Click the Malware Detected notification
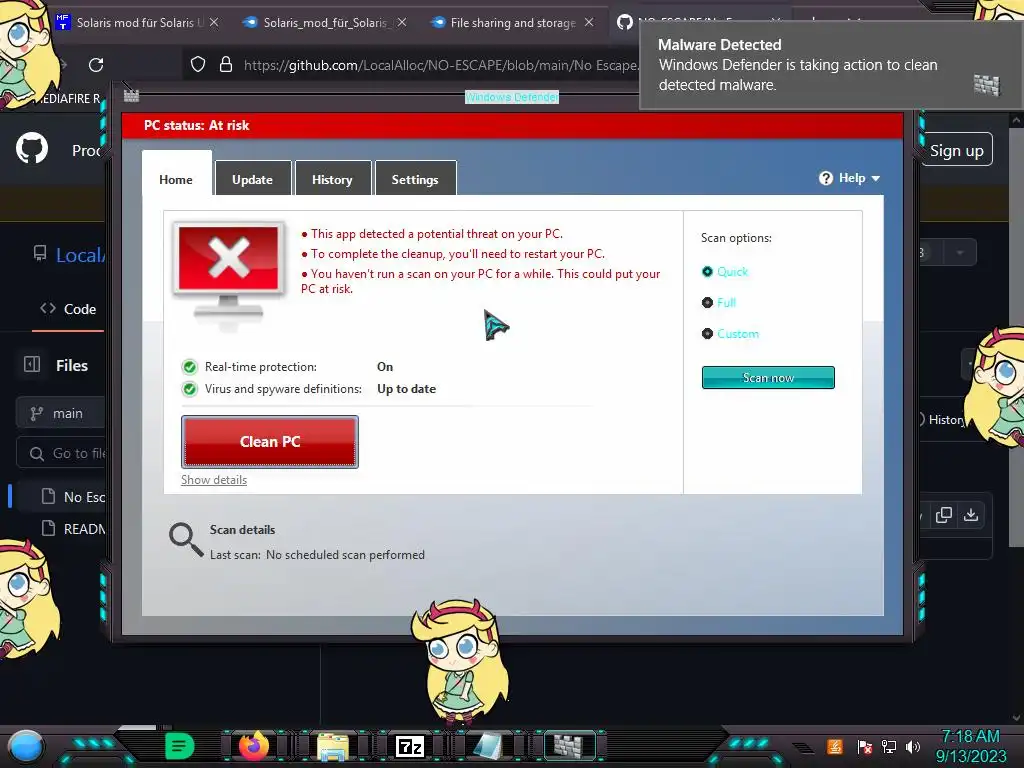1024x768 pixels. pyautogui.click(x=829, y=65)
